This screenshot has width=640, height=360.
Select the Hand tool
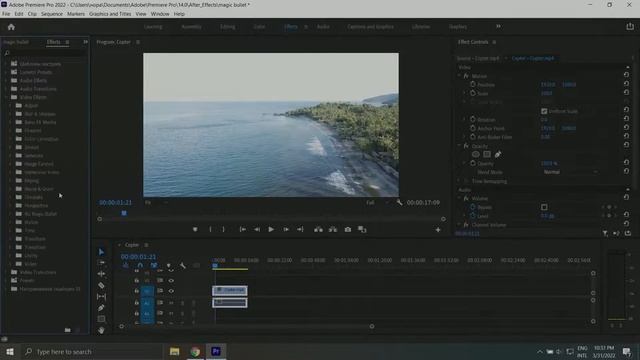tap(101, 330)
